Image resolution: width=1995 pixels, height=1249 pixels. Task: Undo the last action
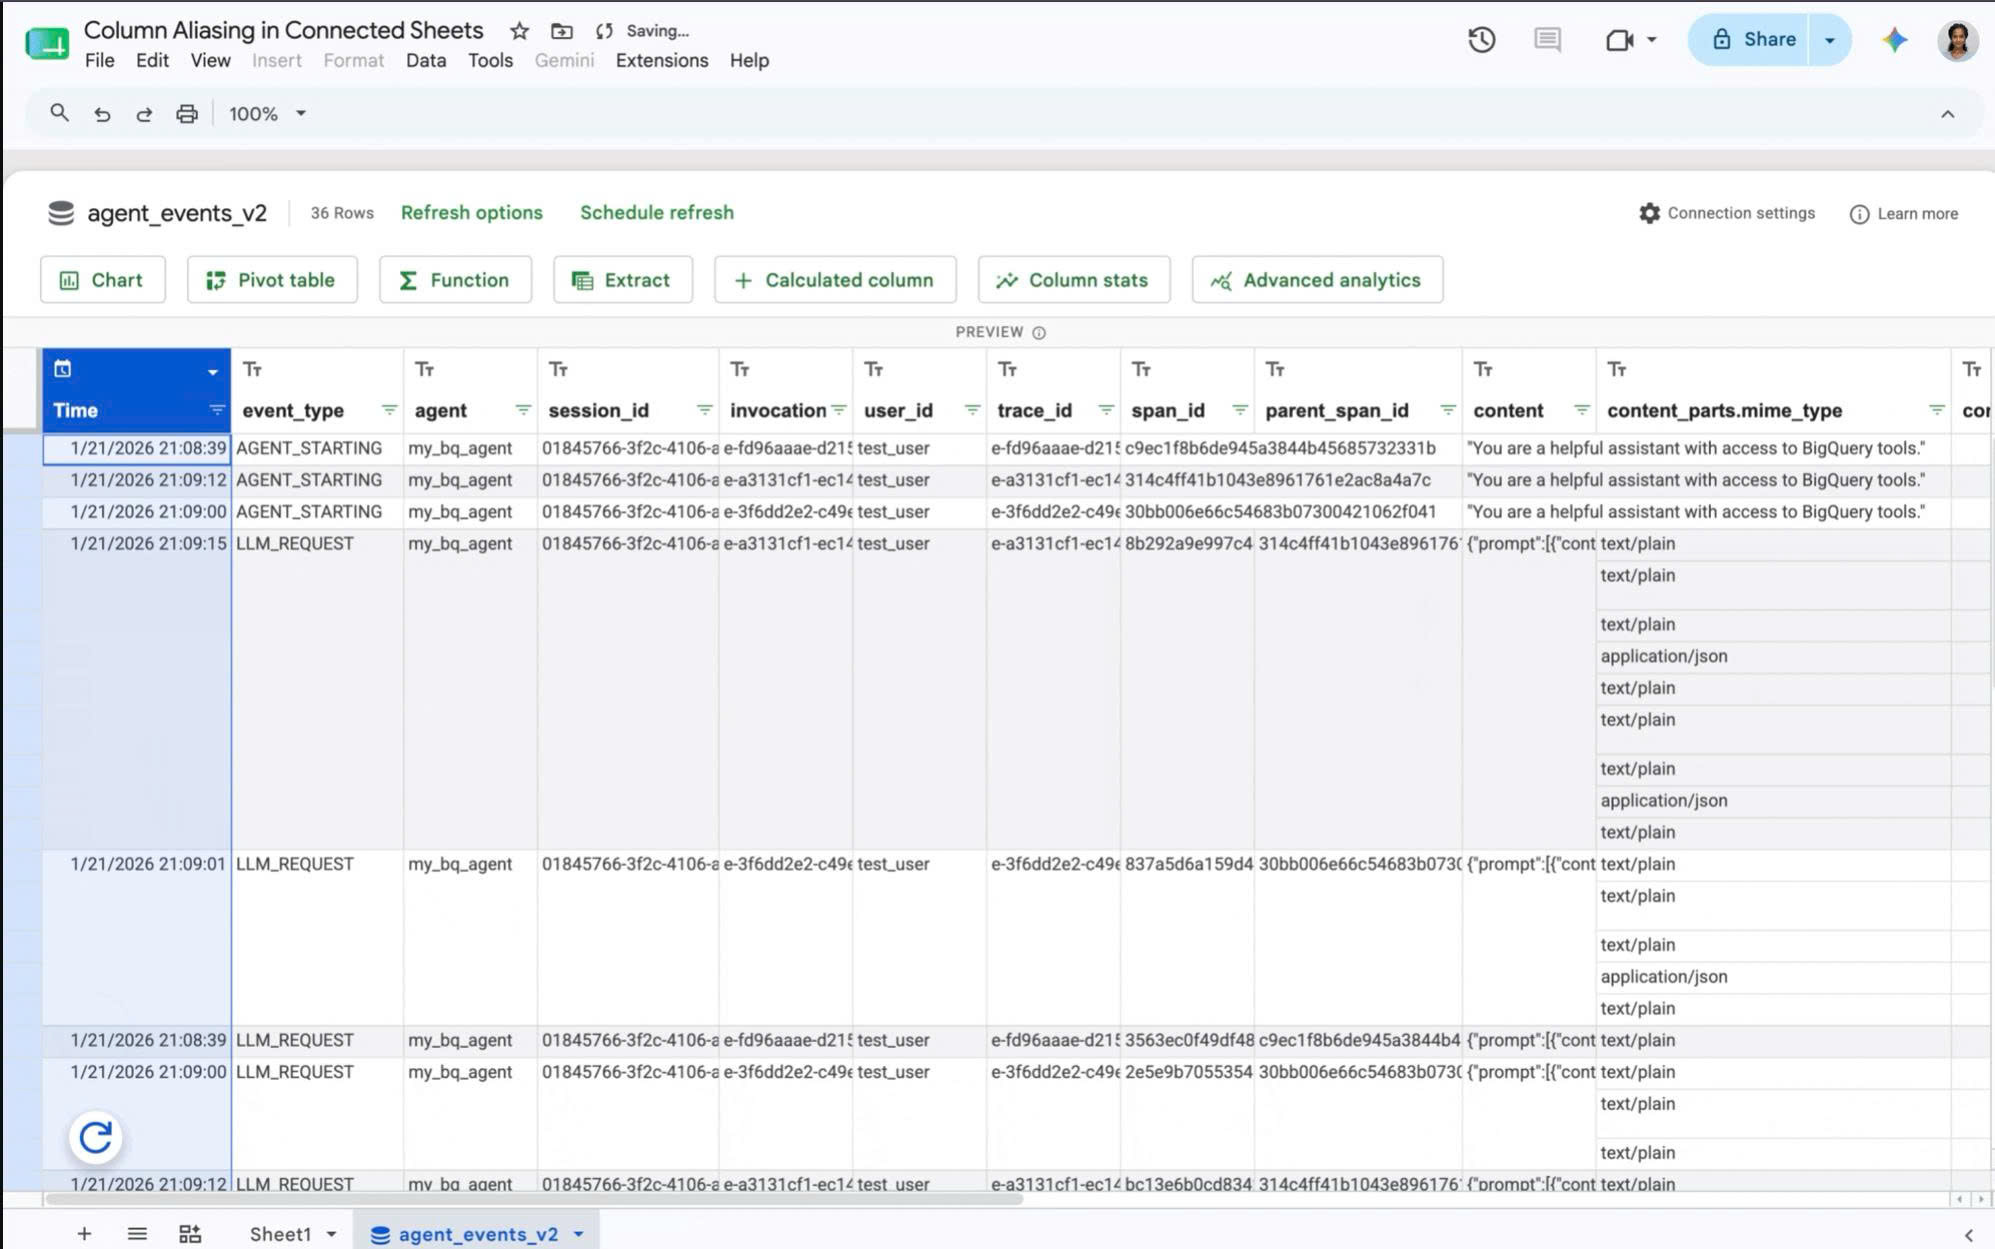click(102, 114)
